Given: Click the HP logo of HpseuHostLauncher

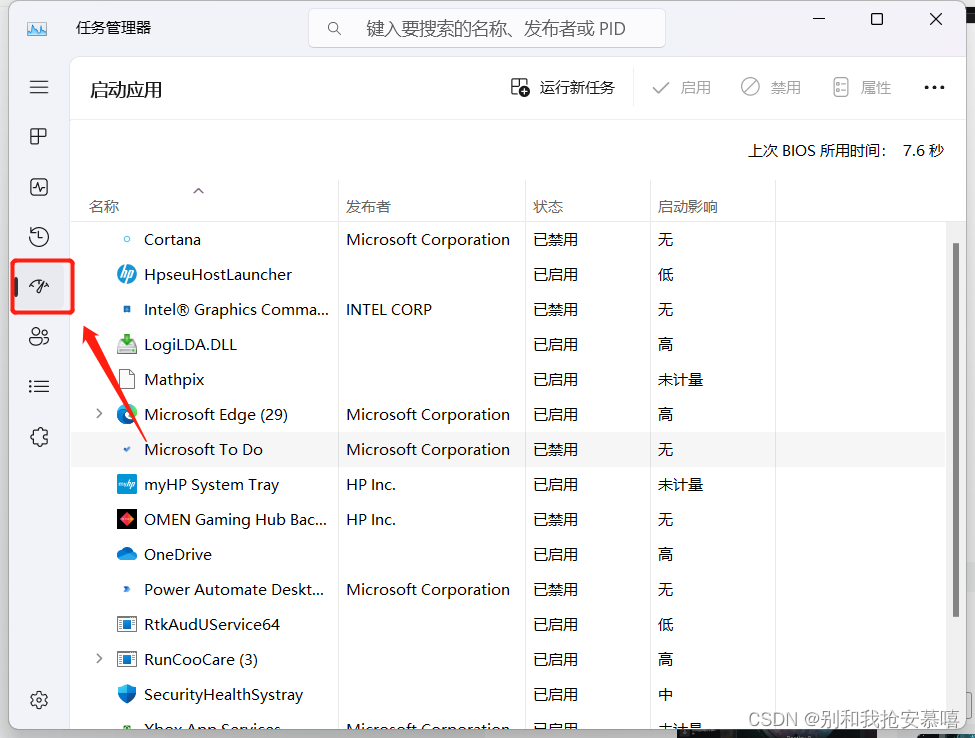Looking at the screenshot, I should [x=127, y=274].
